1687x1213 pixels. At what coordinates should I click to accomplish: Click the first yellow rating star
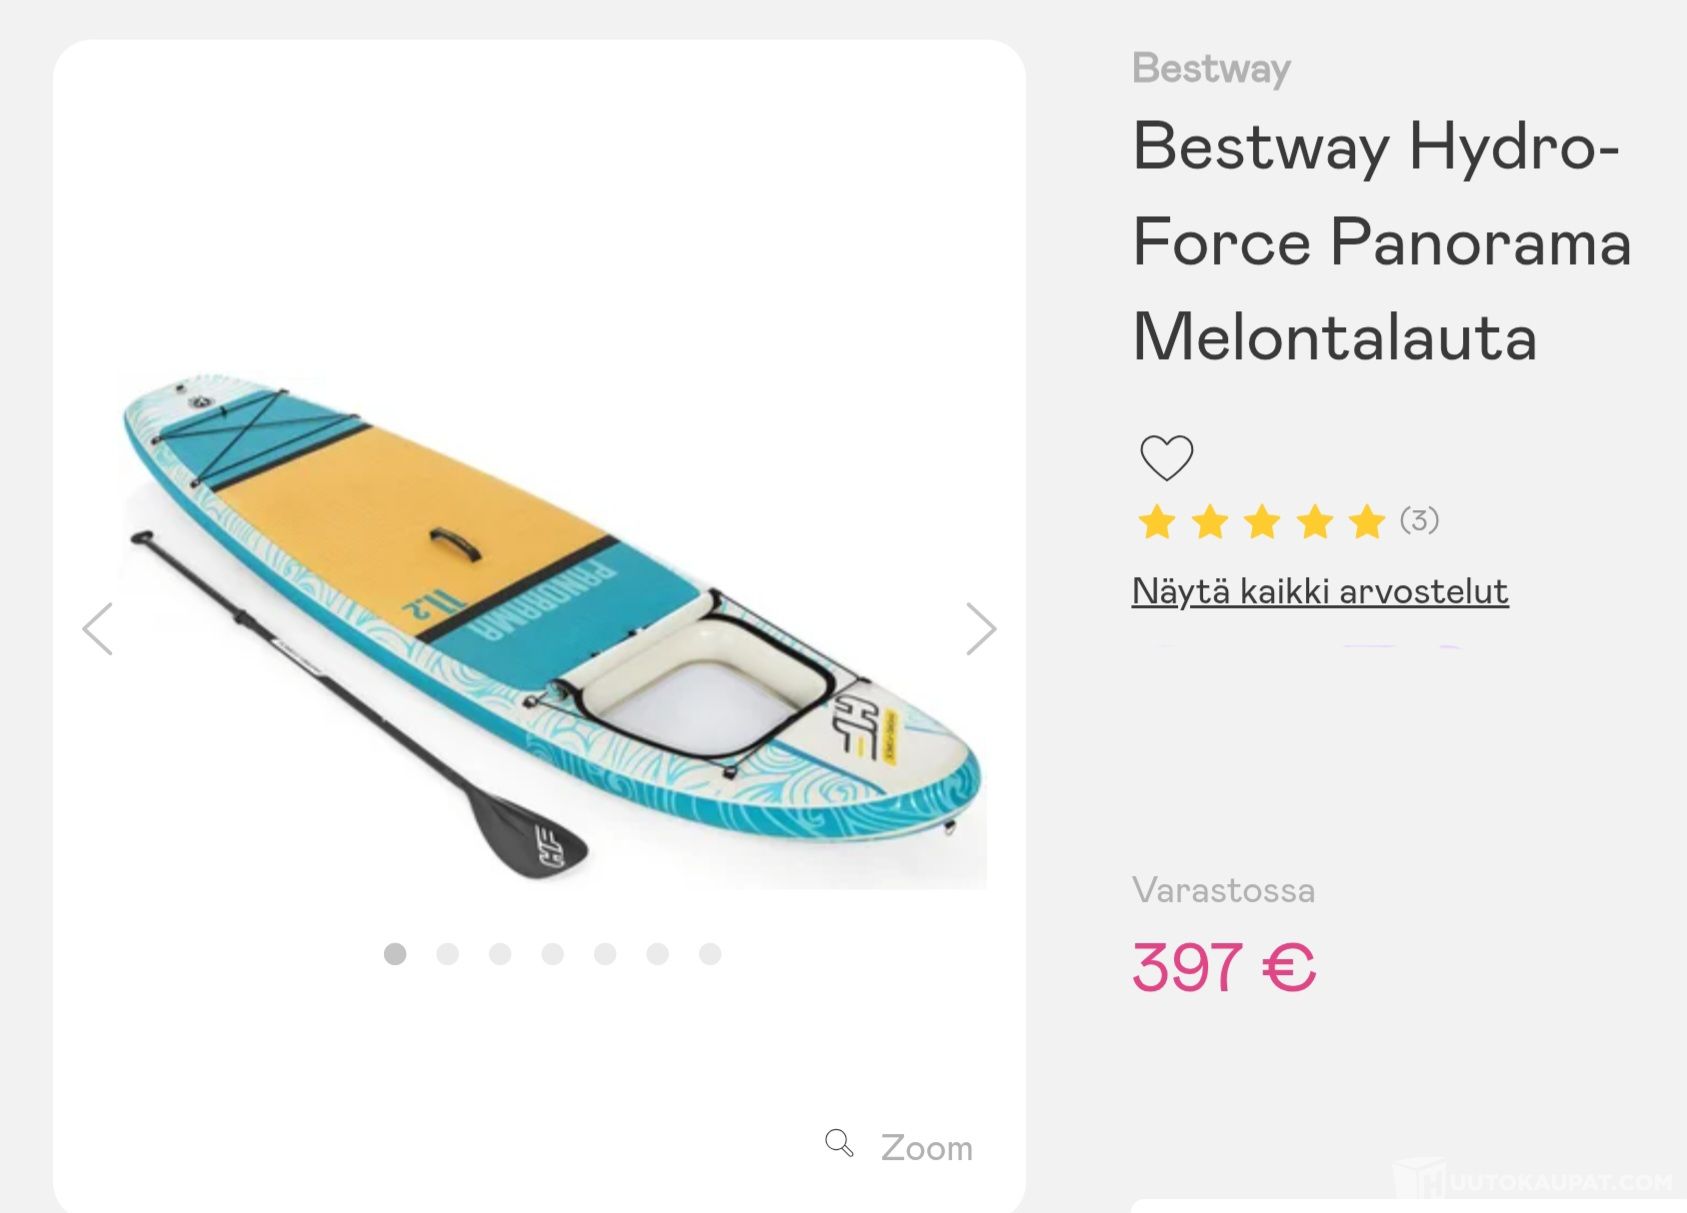1157,521
